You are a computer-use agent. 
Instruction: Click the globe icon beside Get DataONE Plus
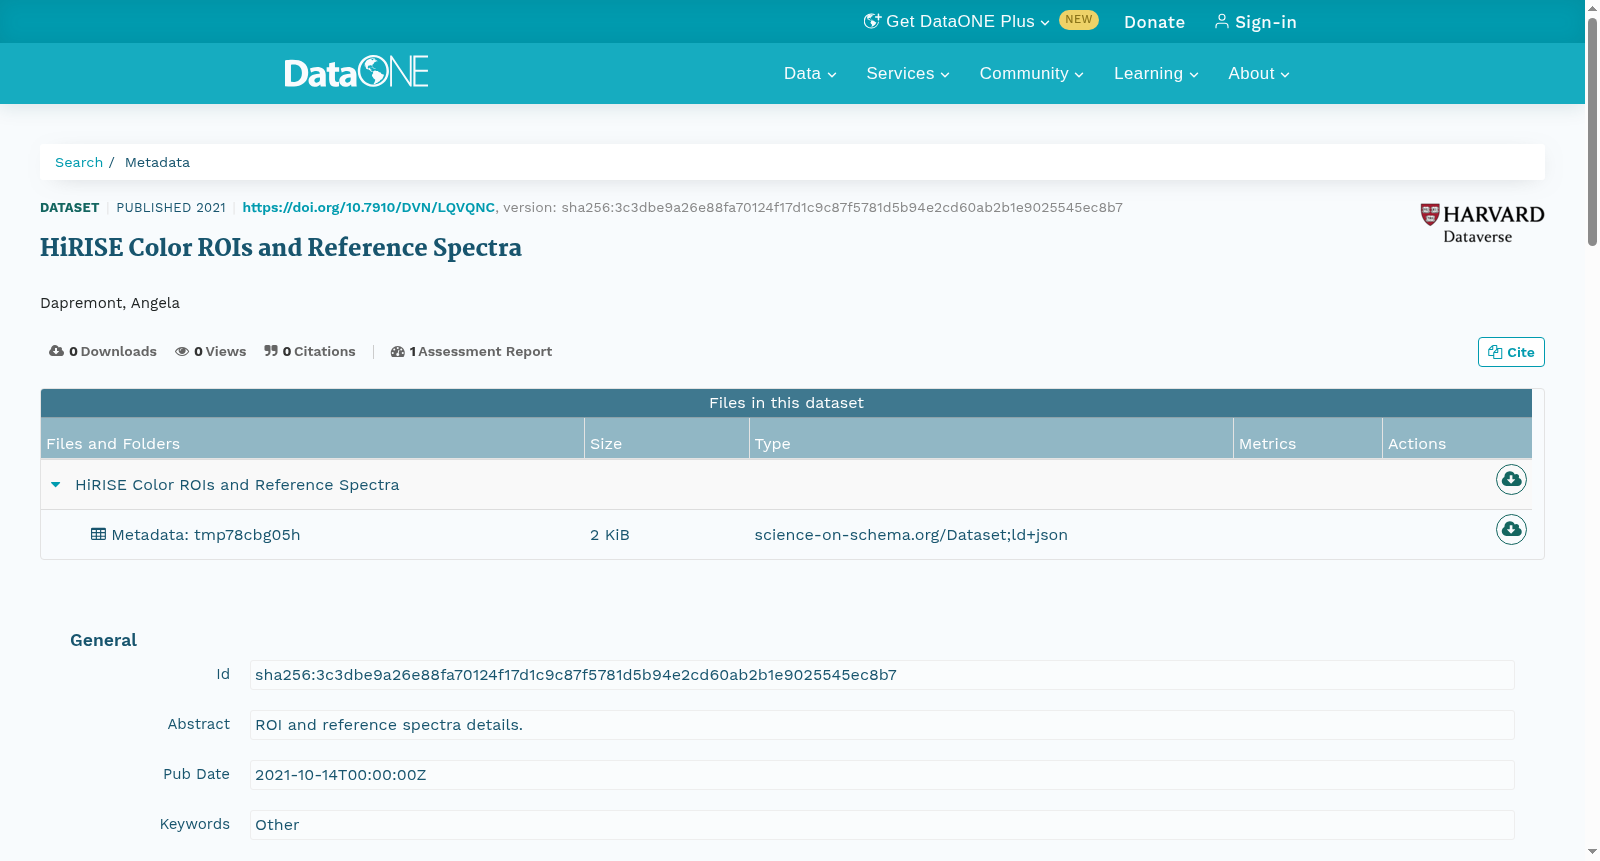click(872, 21)
